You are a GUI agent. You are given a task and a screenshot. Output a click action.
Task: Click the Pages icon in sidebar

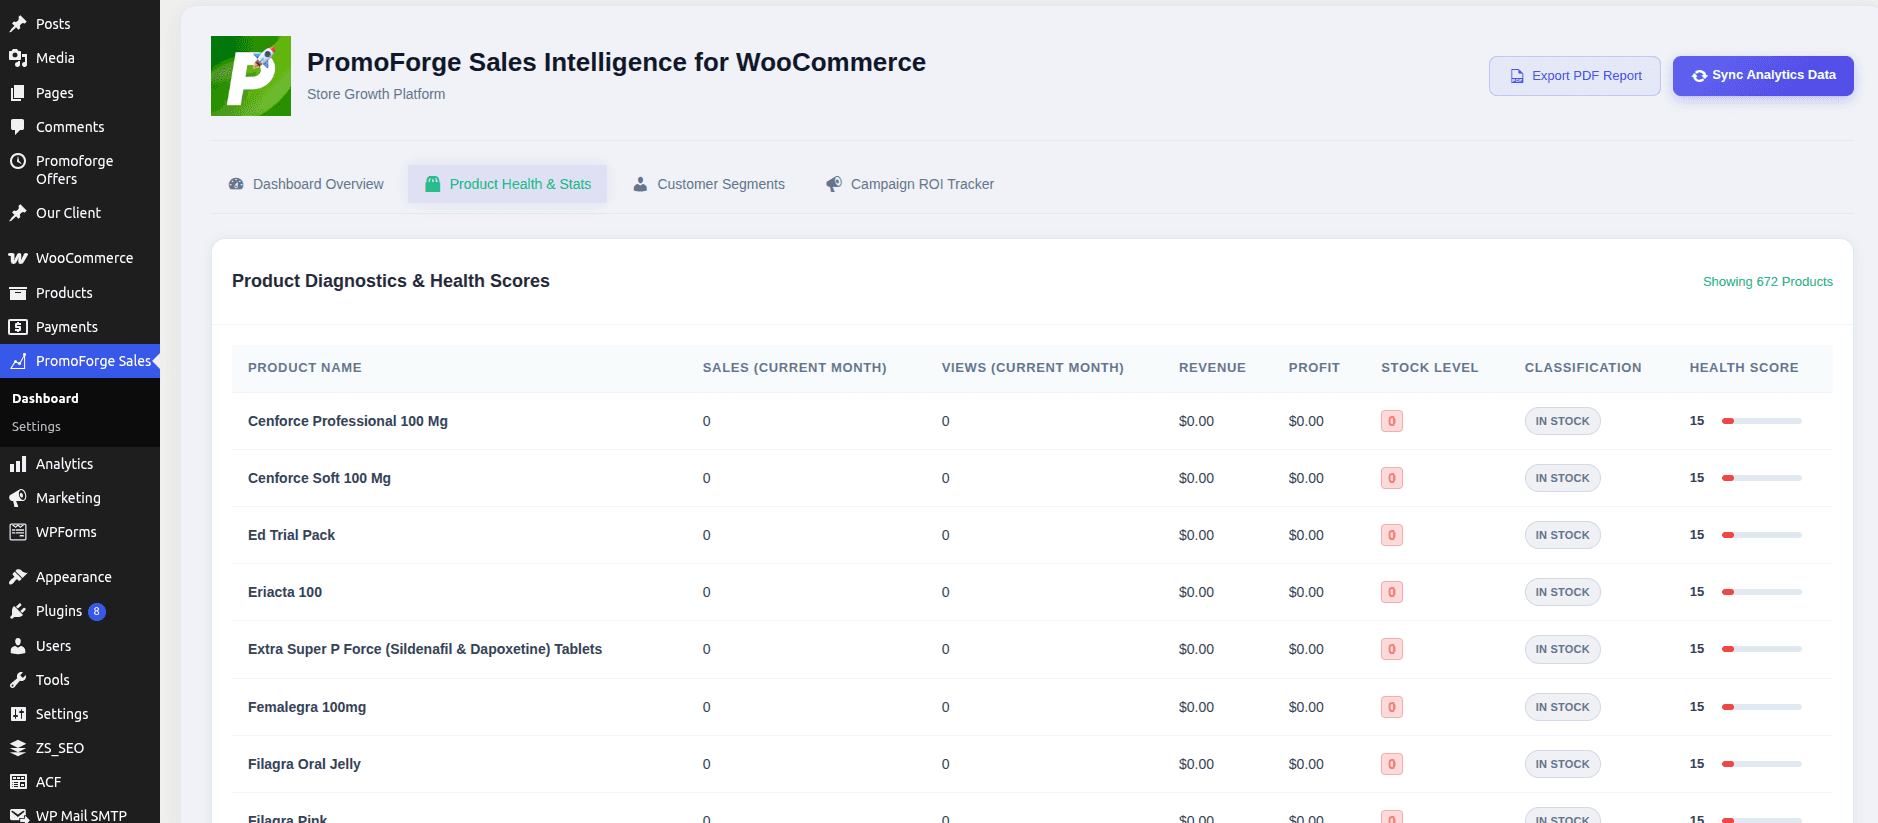click(18, 93)
